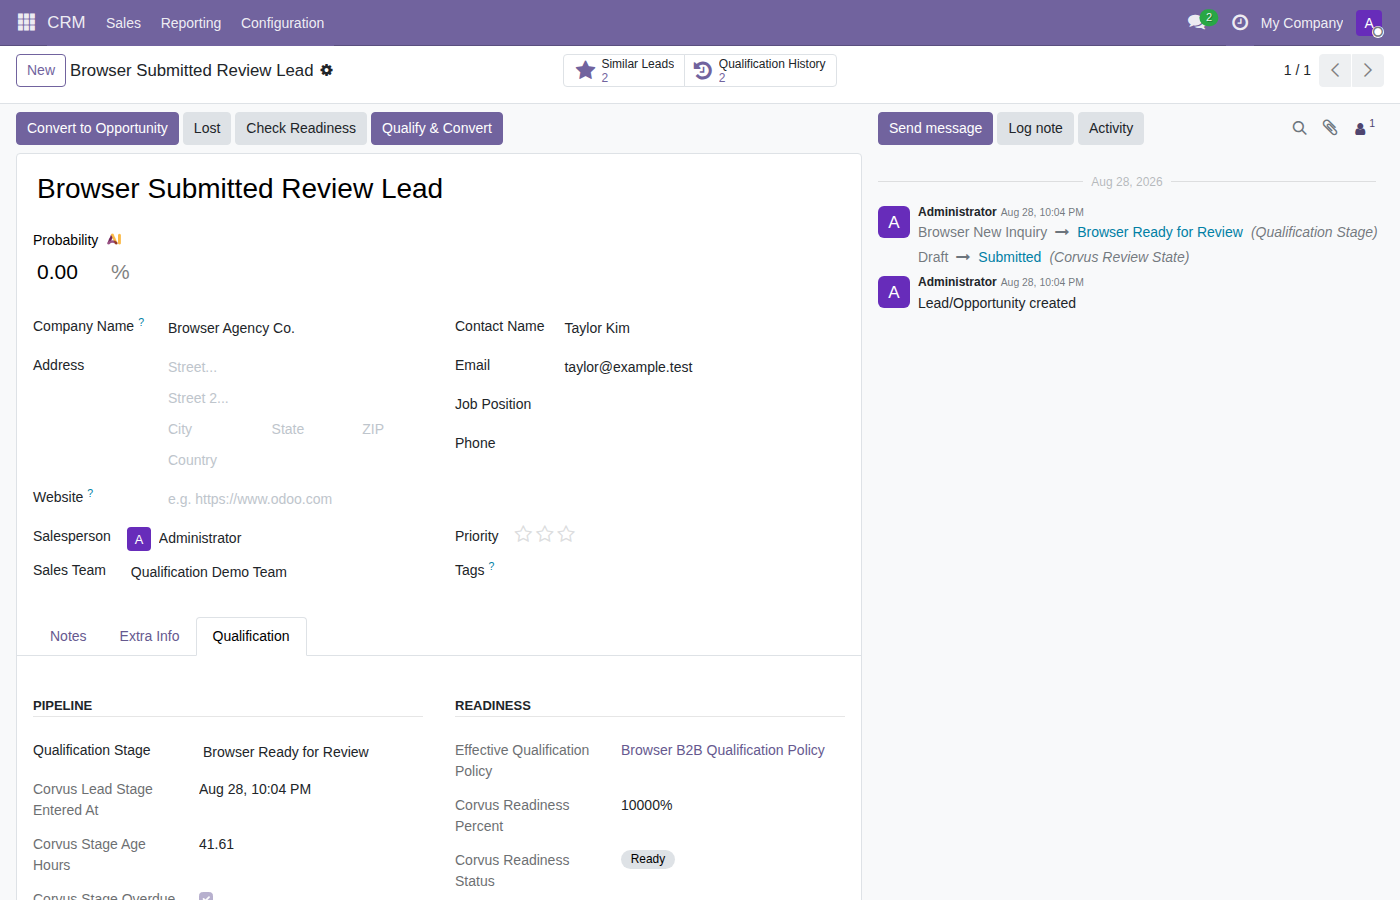The image size is (1400, 900).
Task: Open the Qualification Stage dropdown field
Action: (x=310, y=752)
